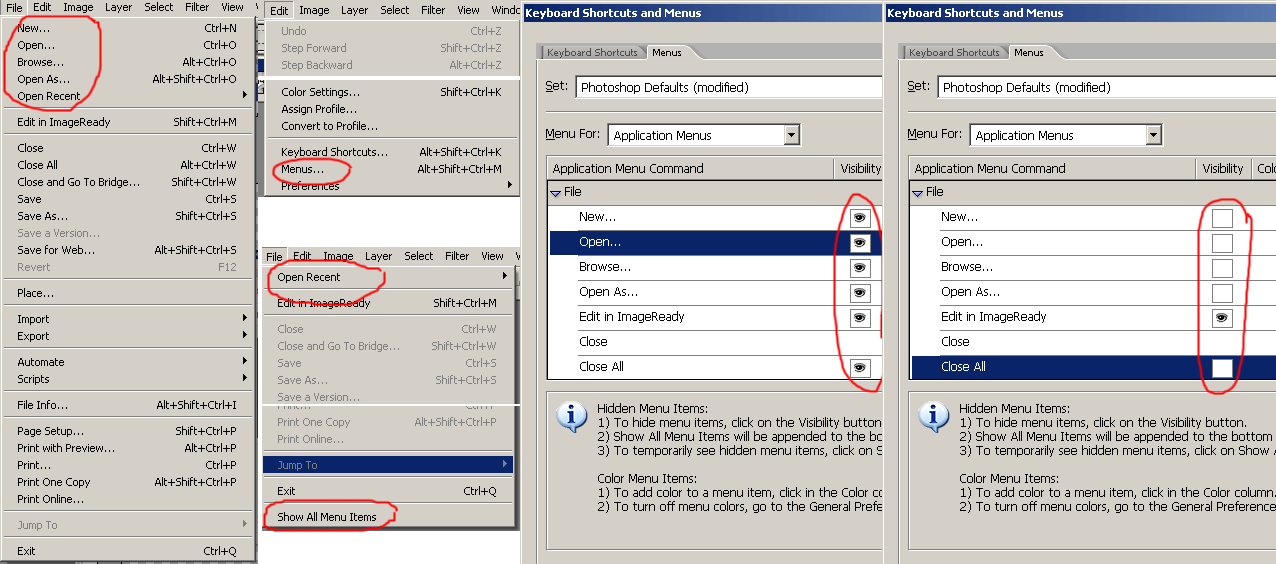Select Menus tab in dialog with Close All highlighted
This screenshot has width=1276, height=564.
pos(1028,52)
